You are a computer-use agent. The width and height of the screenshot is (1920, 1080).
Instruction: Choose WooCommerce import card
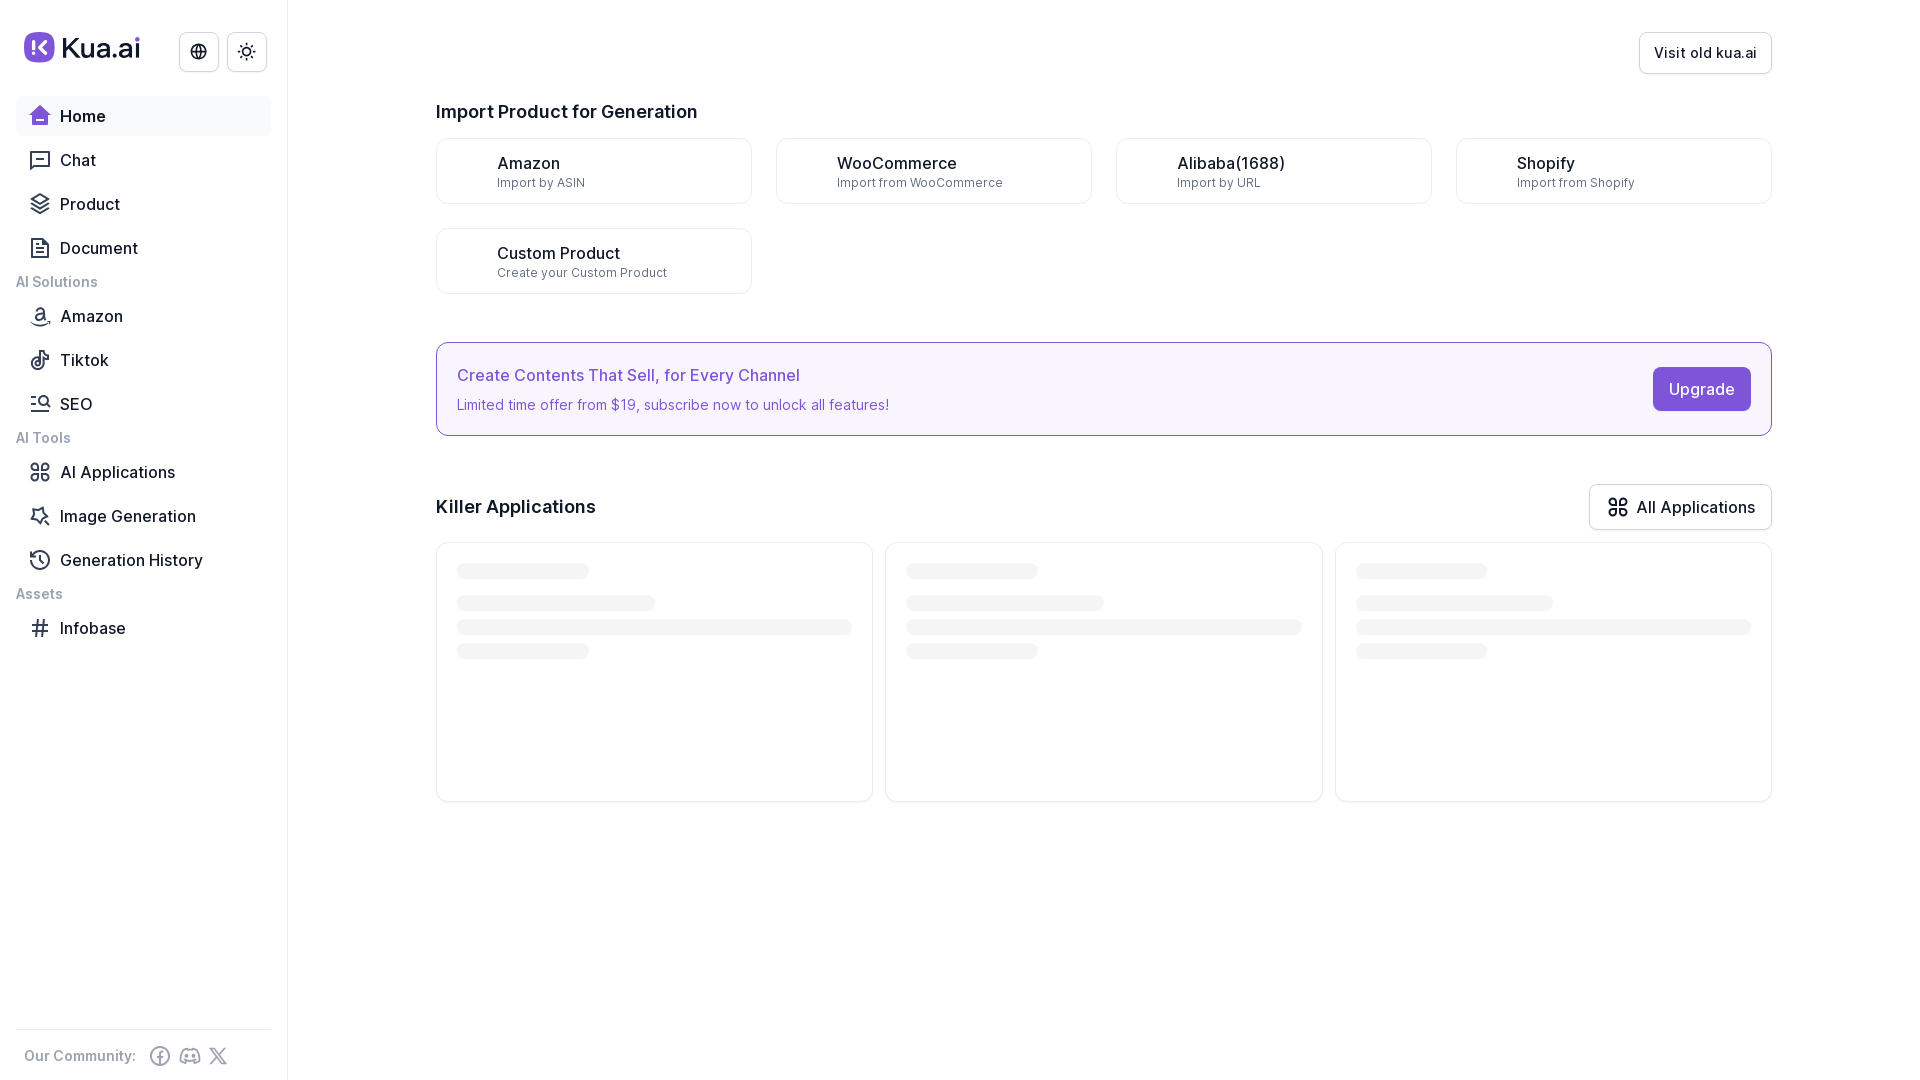(x=934, y=171)
